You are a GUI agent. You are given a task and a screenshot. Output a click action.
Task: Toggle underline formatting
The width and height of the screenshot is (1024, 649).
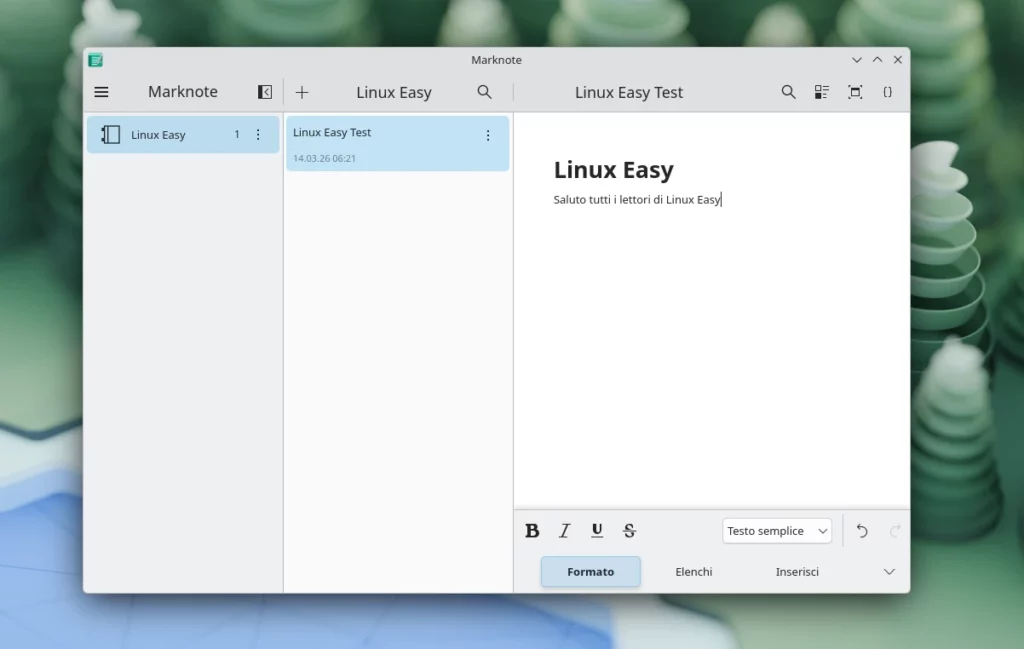click(x=597, y=531)
